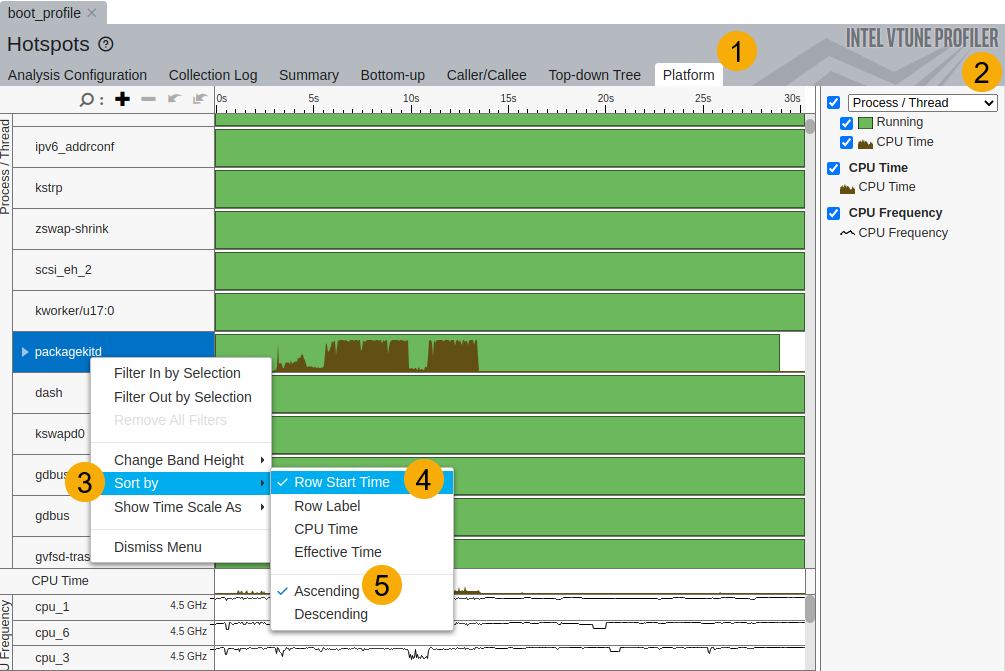The image size is (1005, 671).
Task: Open the Process / Thread dropdown
Action: [922, 103]
